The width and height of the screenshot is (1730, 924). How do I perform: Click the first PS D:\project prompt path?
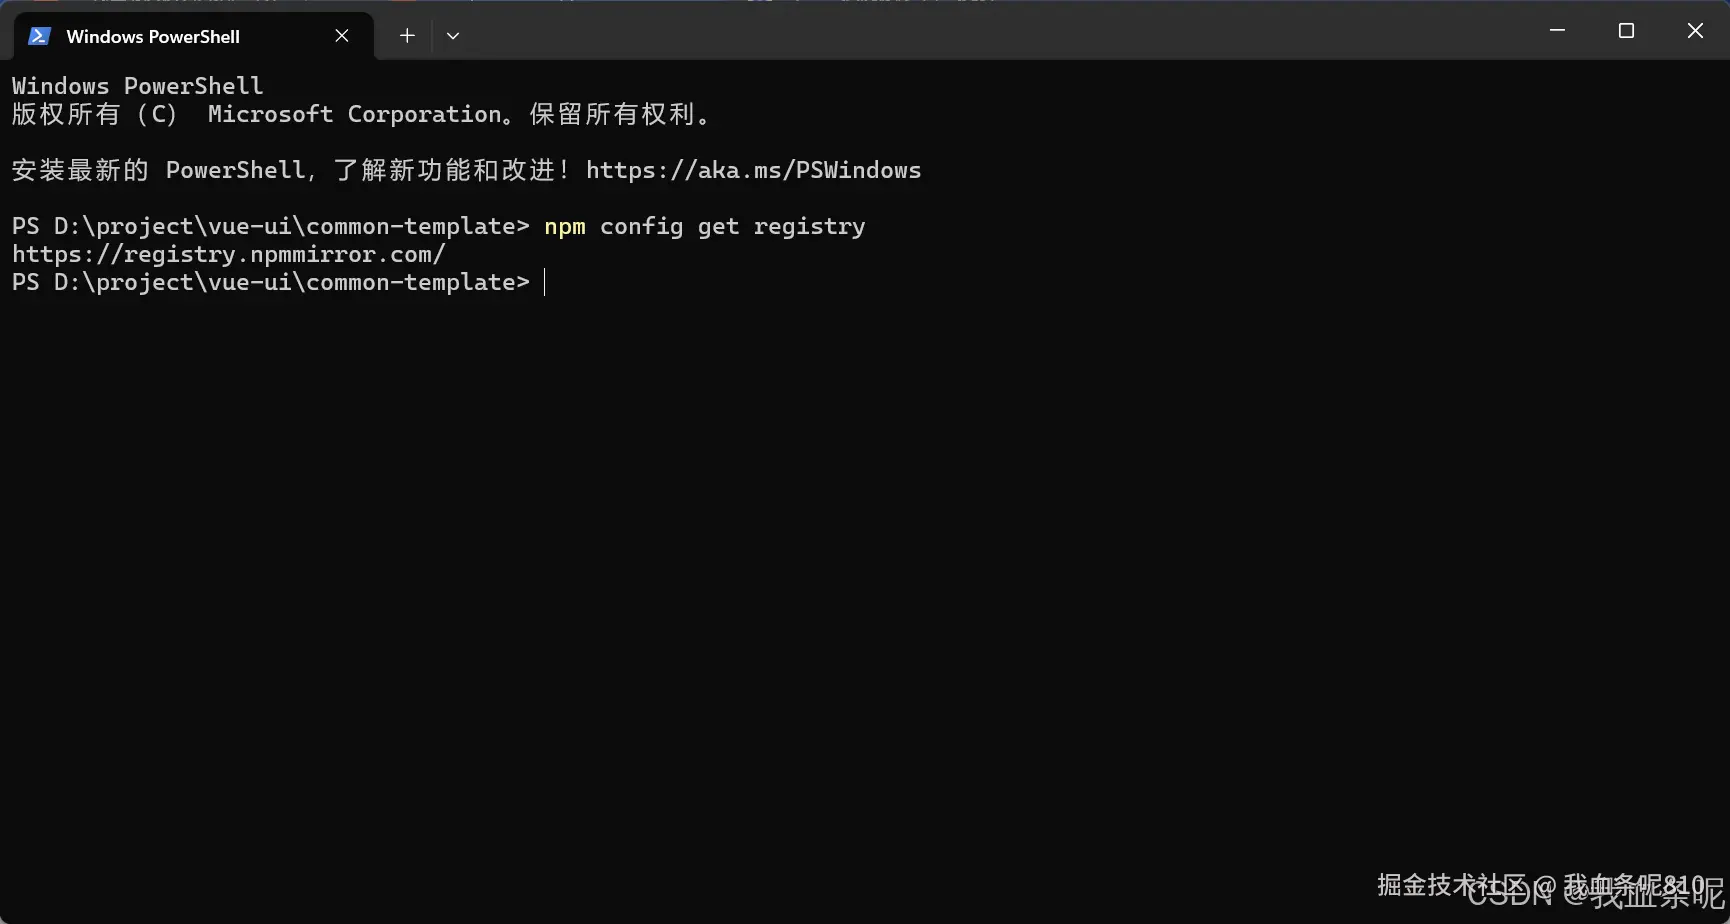pos(271,227)
